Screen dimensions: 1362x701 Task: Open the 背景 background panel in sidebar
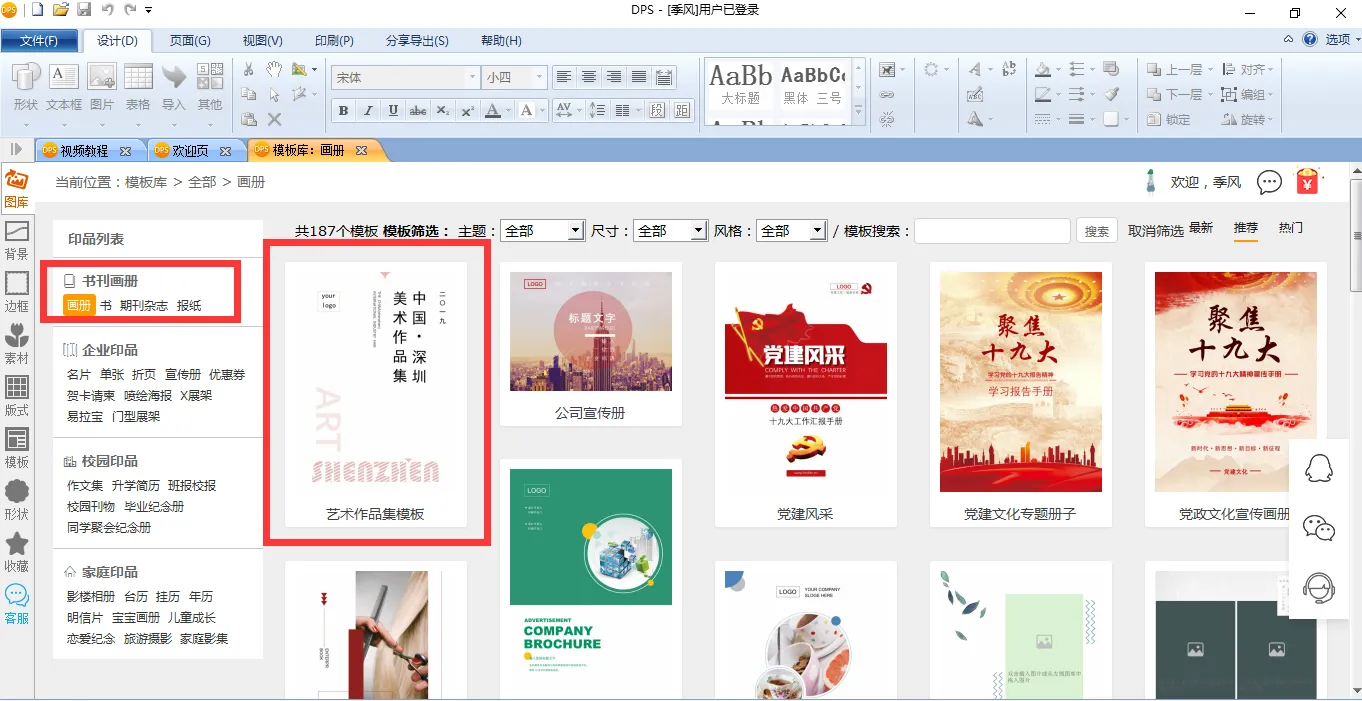[x=17, y=240]
